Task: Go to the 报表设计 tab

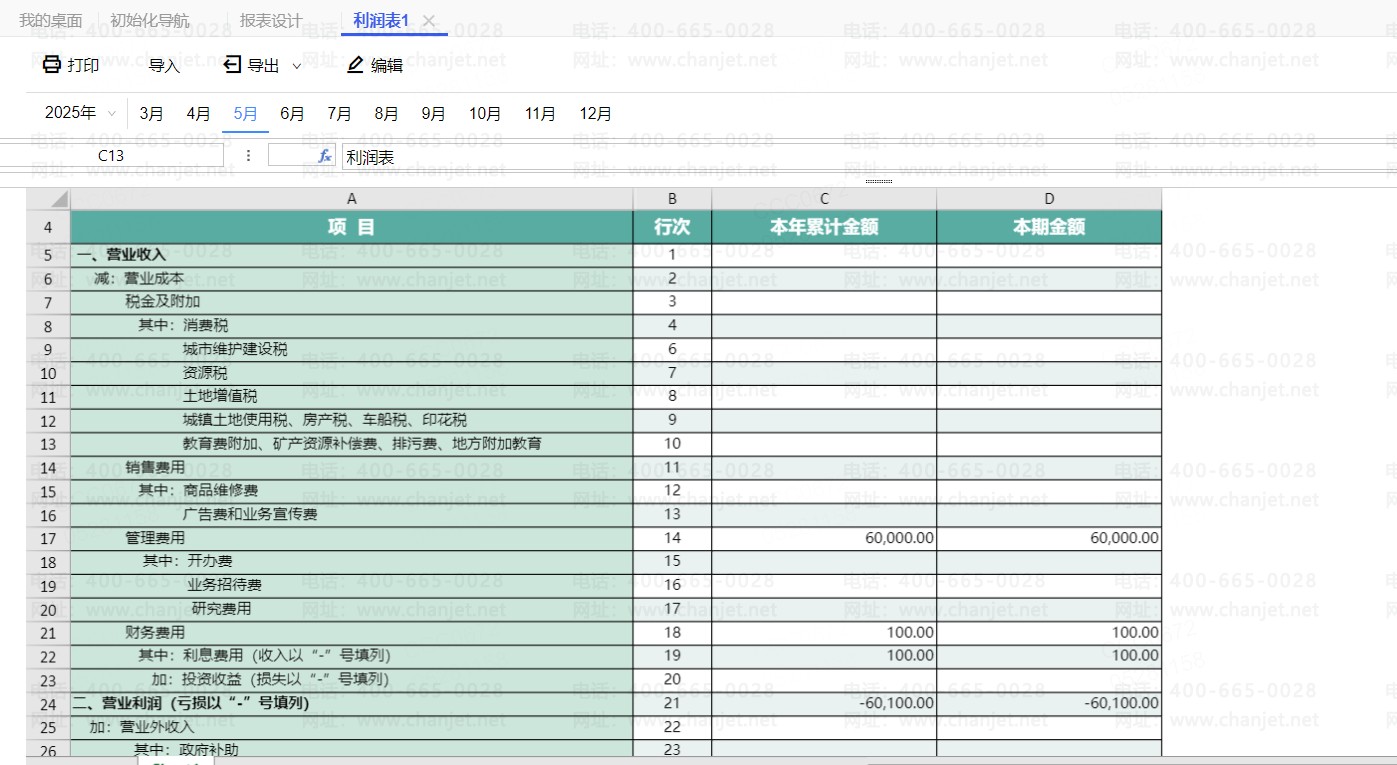Action: pyautogui.click(x=271, y=21)
